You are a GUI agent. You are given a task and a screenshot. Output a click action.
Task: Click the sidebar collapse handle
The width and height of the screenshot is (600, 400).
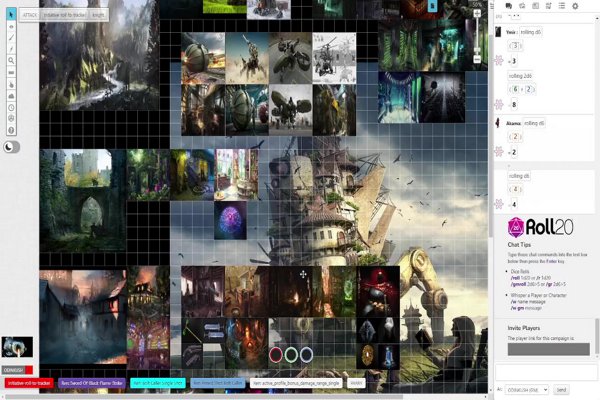[492, 6]
